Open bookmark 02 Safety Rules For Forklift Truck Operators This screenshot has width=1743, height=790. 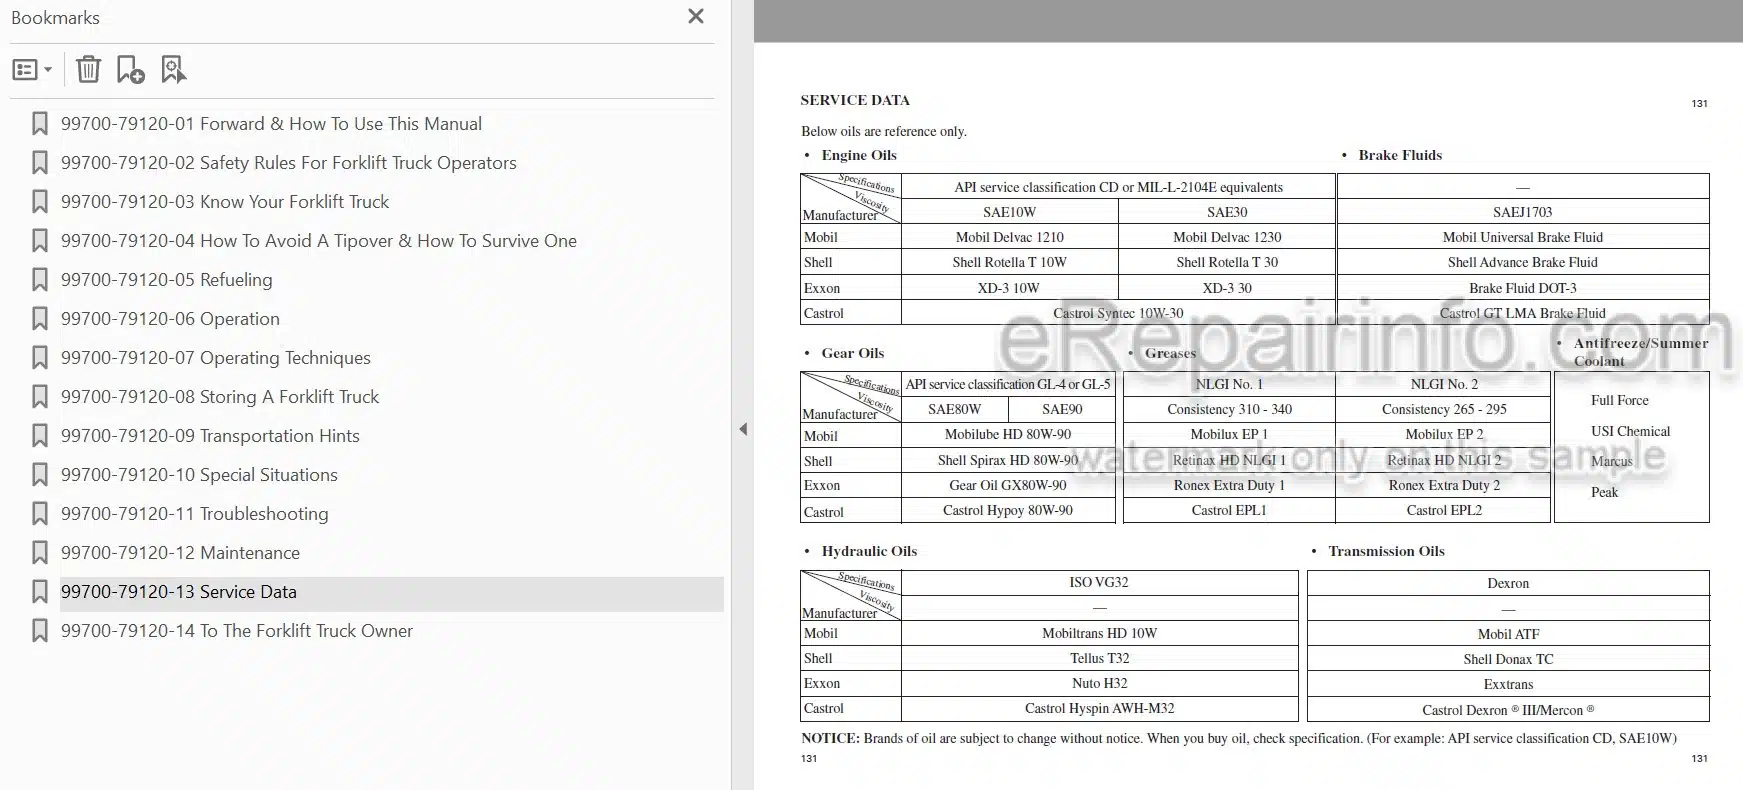(288, 163)
